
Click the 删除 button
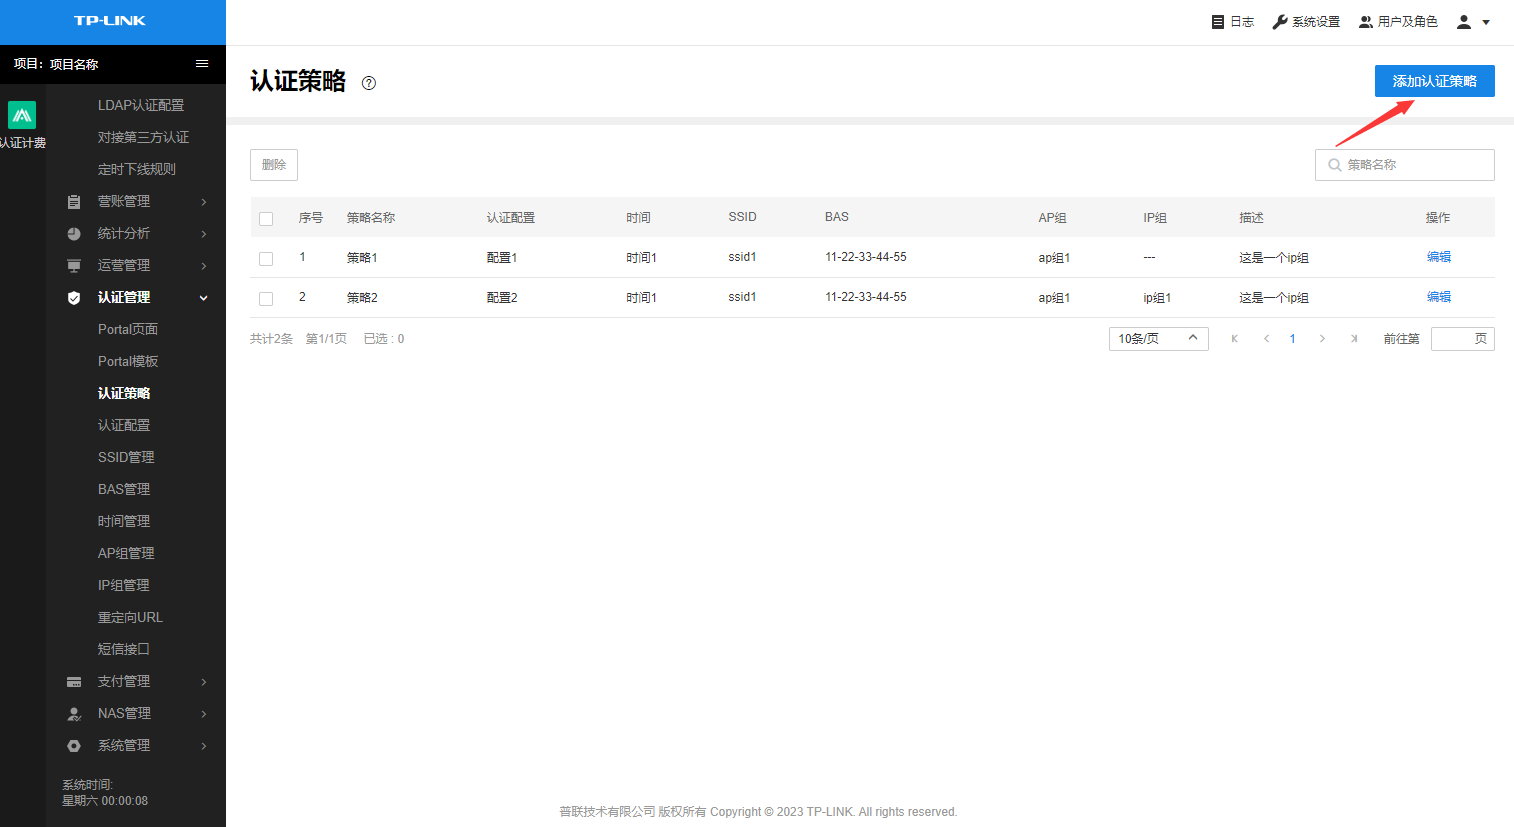click(x=274, y=165)
